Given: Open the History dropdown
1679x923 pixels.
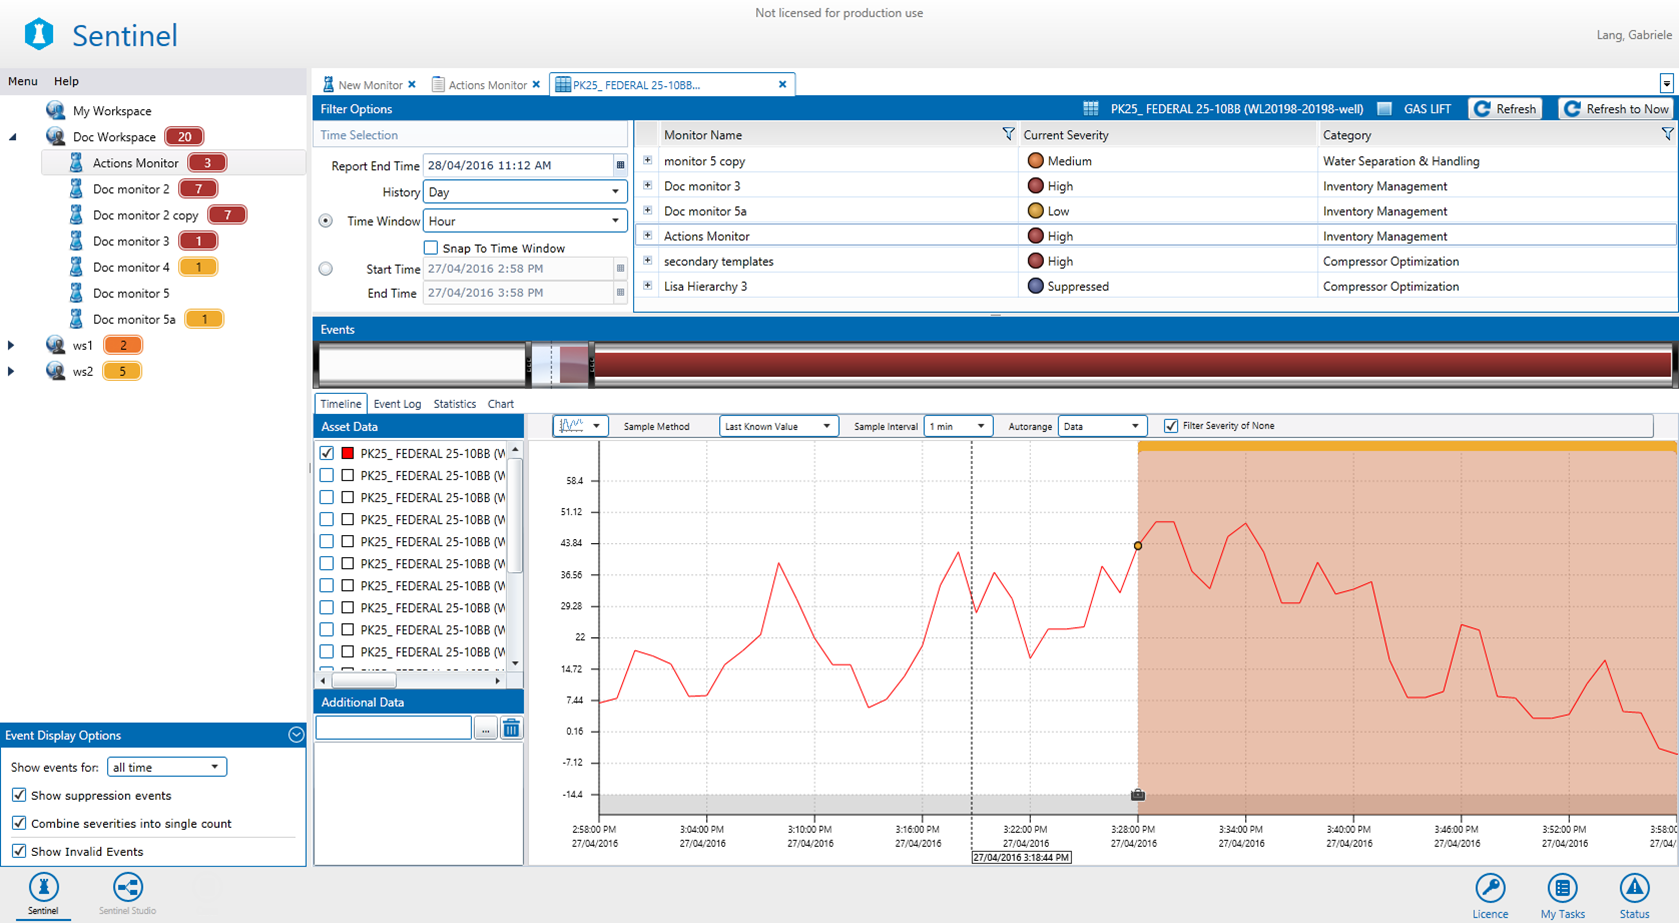Looking at the screenshot, I should [524, 192].
